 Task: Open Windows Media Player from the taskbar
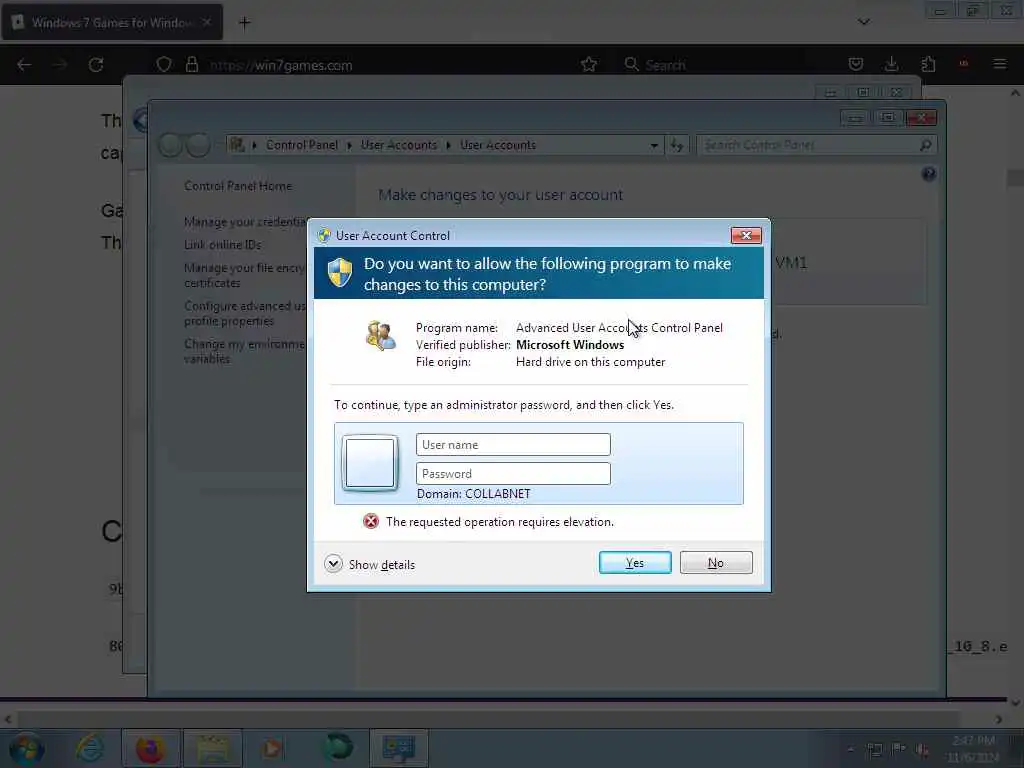point(272,748)
